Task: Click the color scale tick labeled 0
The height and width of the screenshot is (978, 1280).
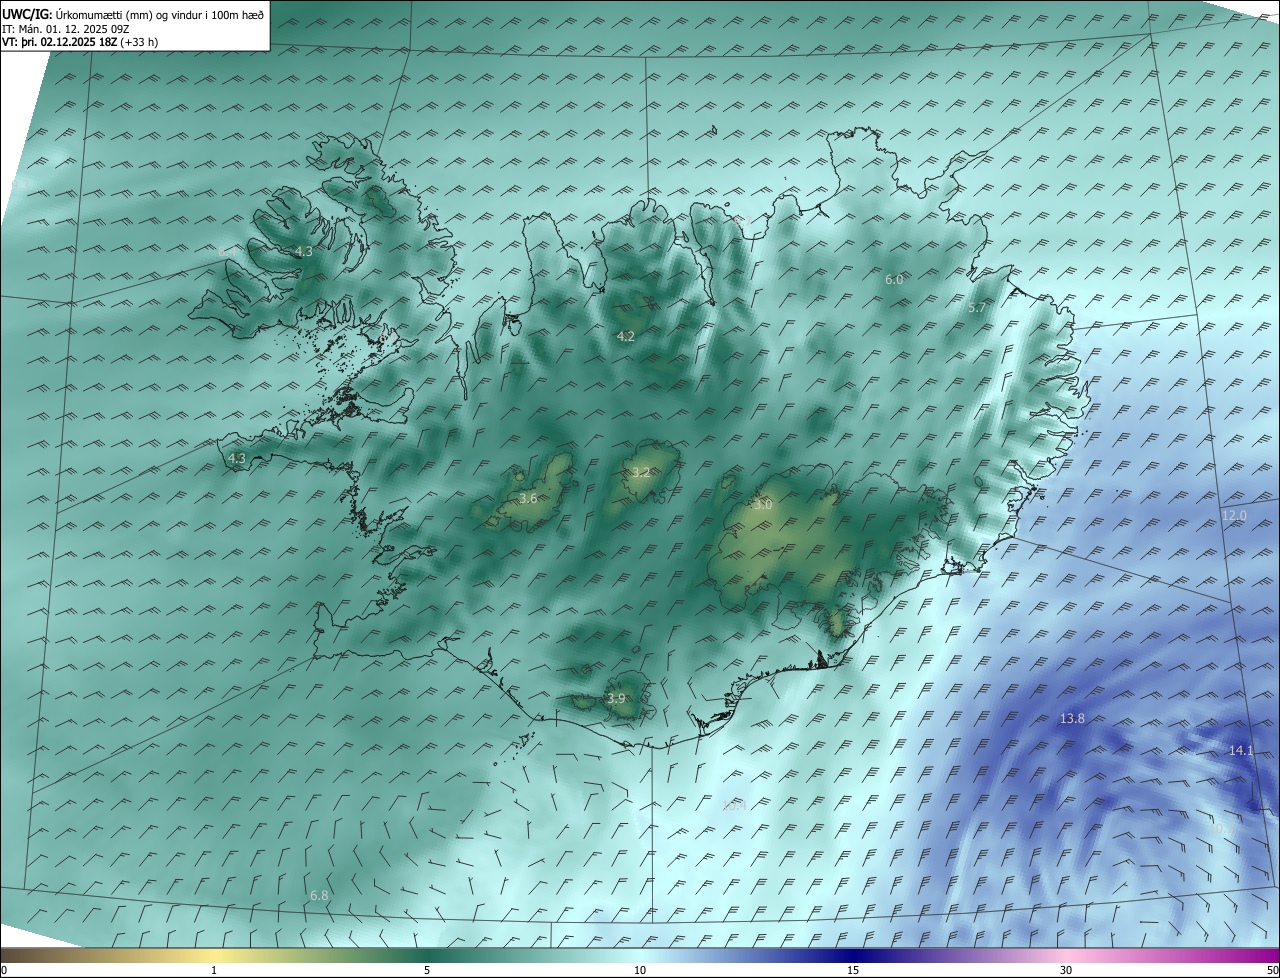Action: [4, 971]
